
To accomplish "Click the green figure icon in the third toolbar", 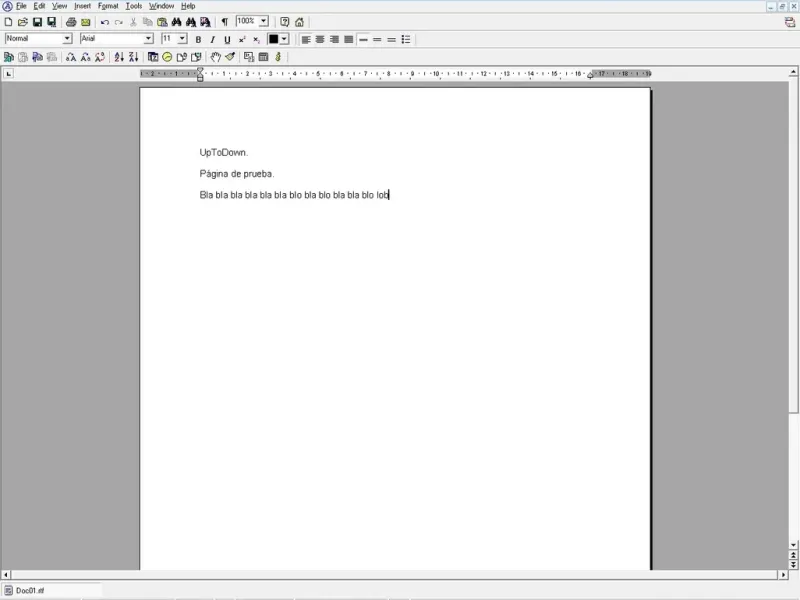I will pyautogui.click(x=278, y=57).
